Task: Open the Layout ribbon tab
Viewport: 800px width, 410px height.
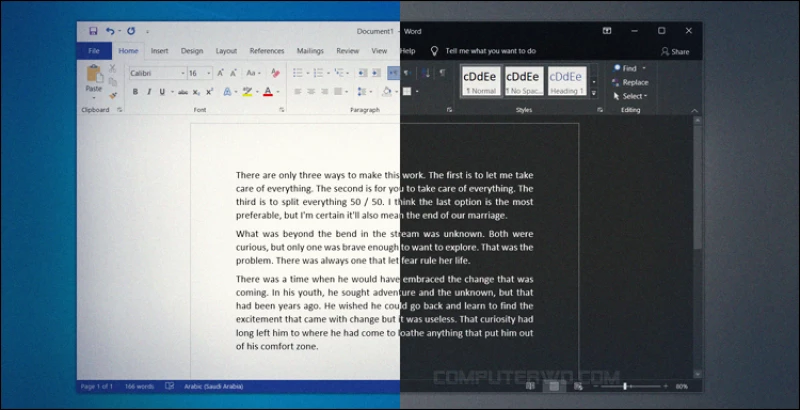Action: (226, 51)
